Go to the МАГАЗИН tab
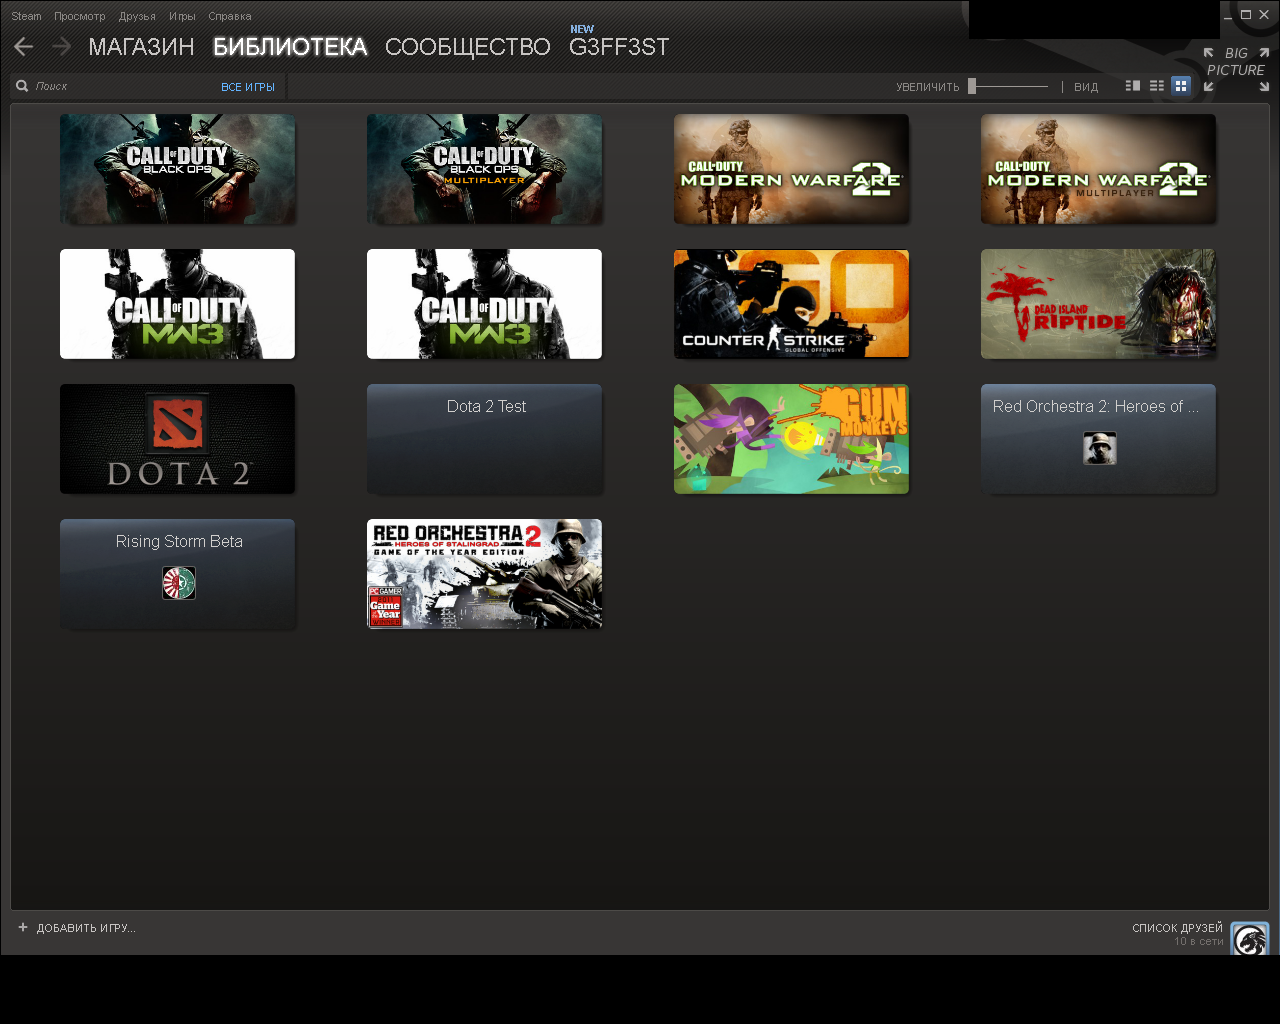The height and width of the screenshot is (1024, 1280). (141, 47)
